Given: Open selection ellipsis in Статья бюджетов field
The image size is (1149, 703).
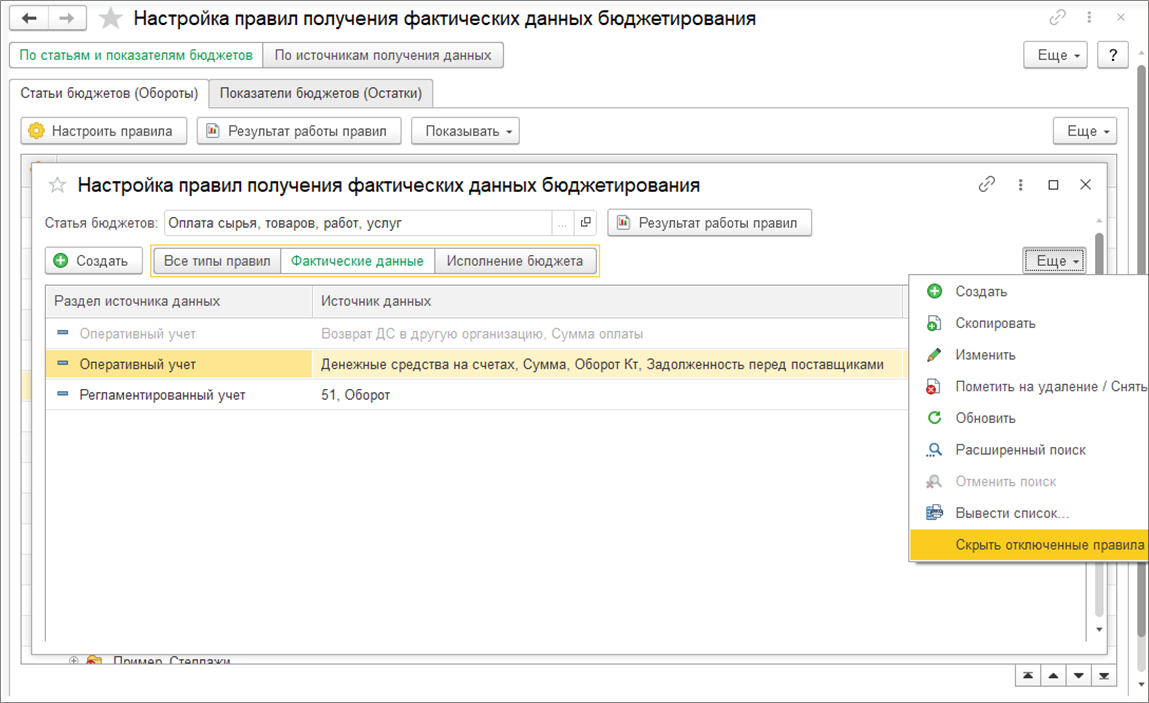Looking at the screenshot, I should (563, 223).
